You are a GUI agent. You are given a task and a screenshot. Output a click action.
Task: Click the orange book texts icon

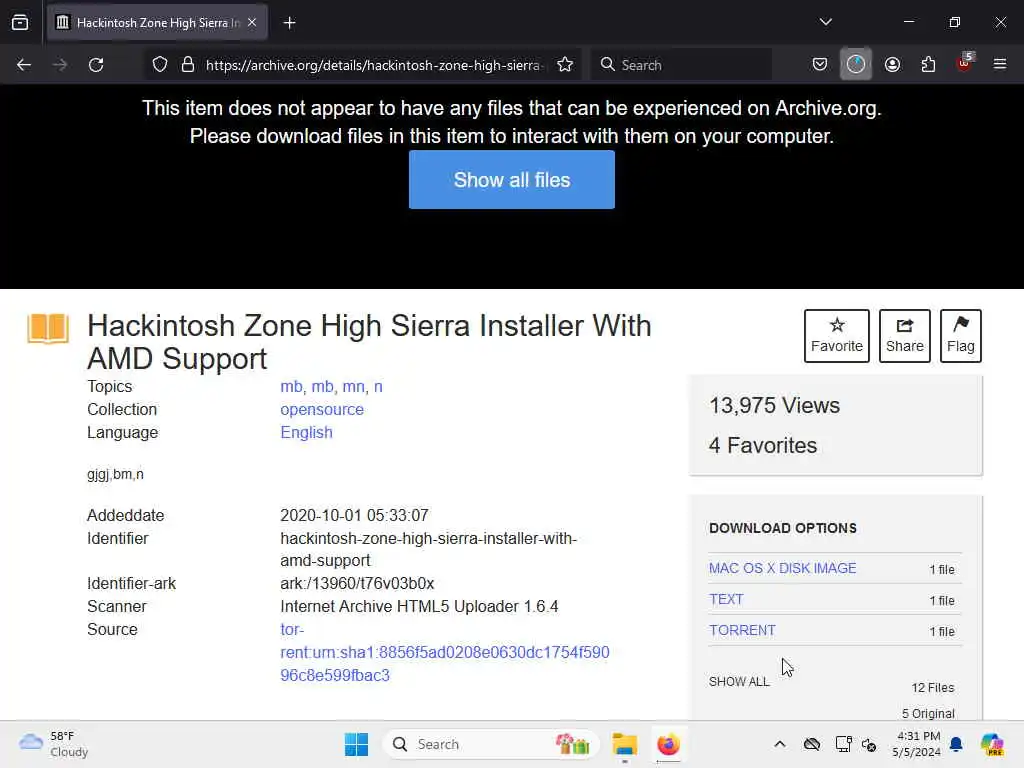pos(48,328)
